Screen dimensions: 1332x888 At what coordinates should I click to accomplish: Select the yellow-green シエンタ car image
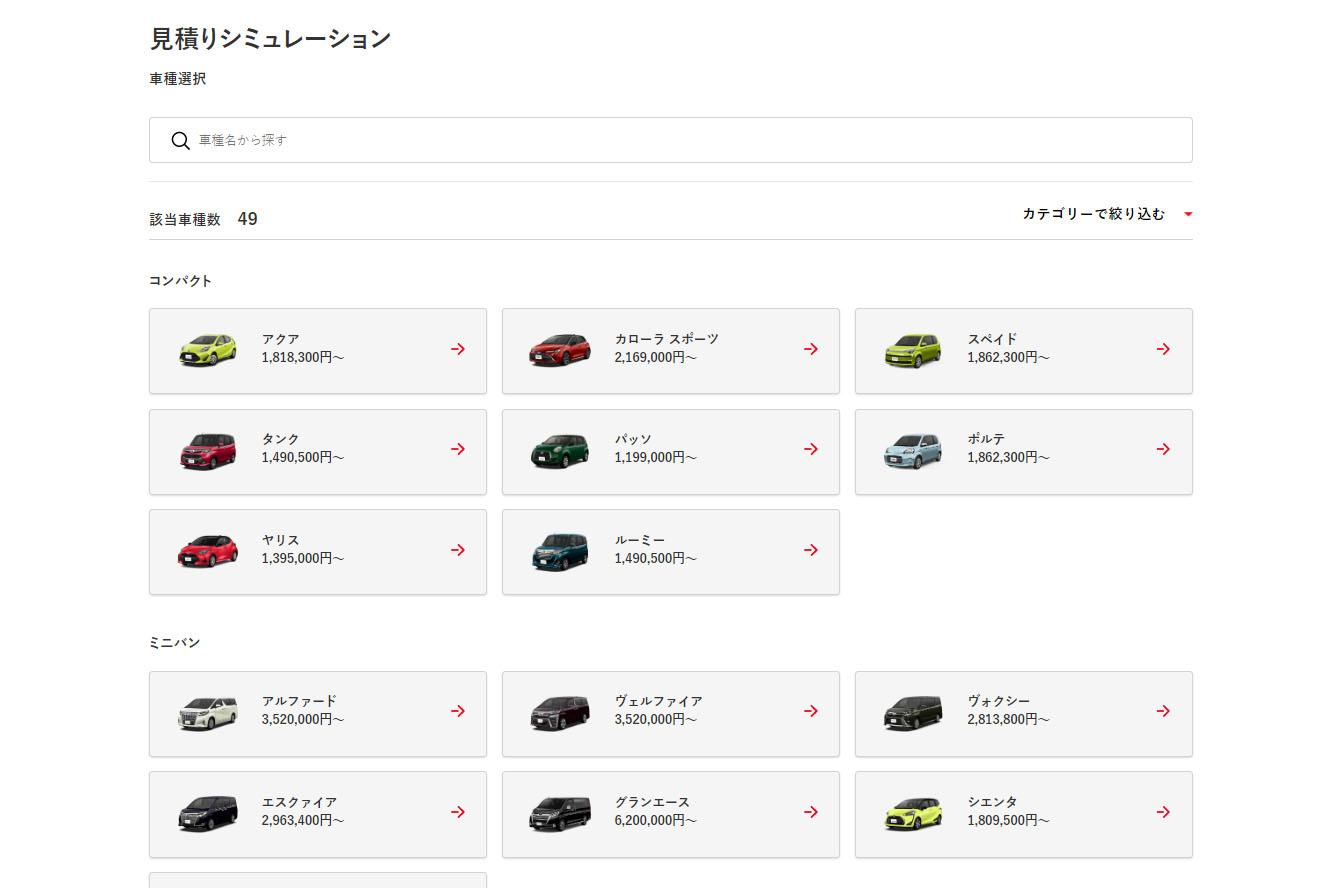[912, 813]
